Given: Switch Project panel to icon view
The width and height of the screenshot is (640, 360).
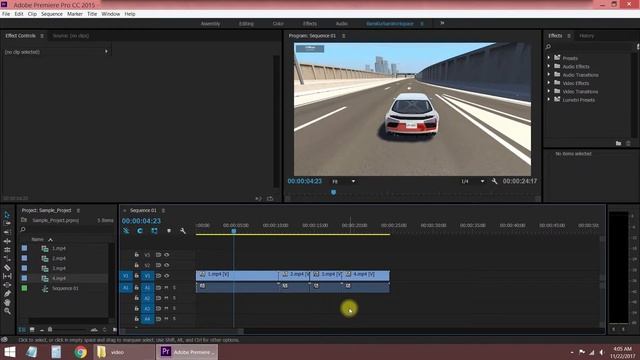Looking at the screenshot, I should [x=32, y=329].
